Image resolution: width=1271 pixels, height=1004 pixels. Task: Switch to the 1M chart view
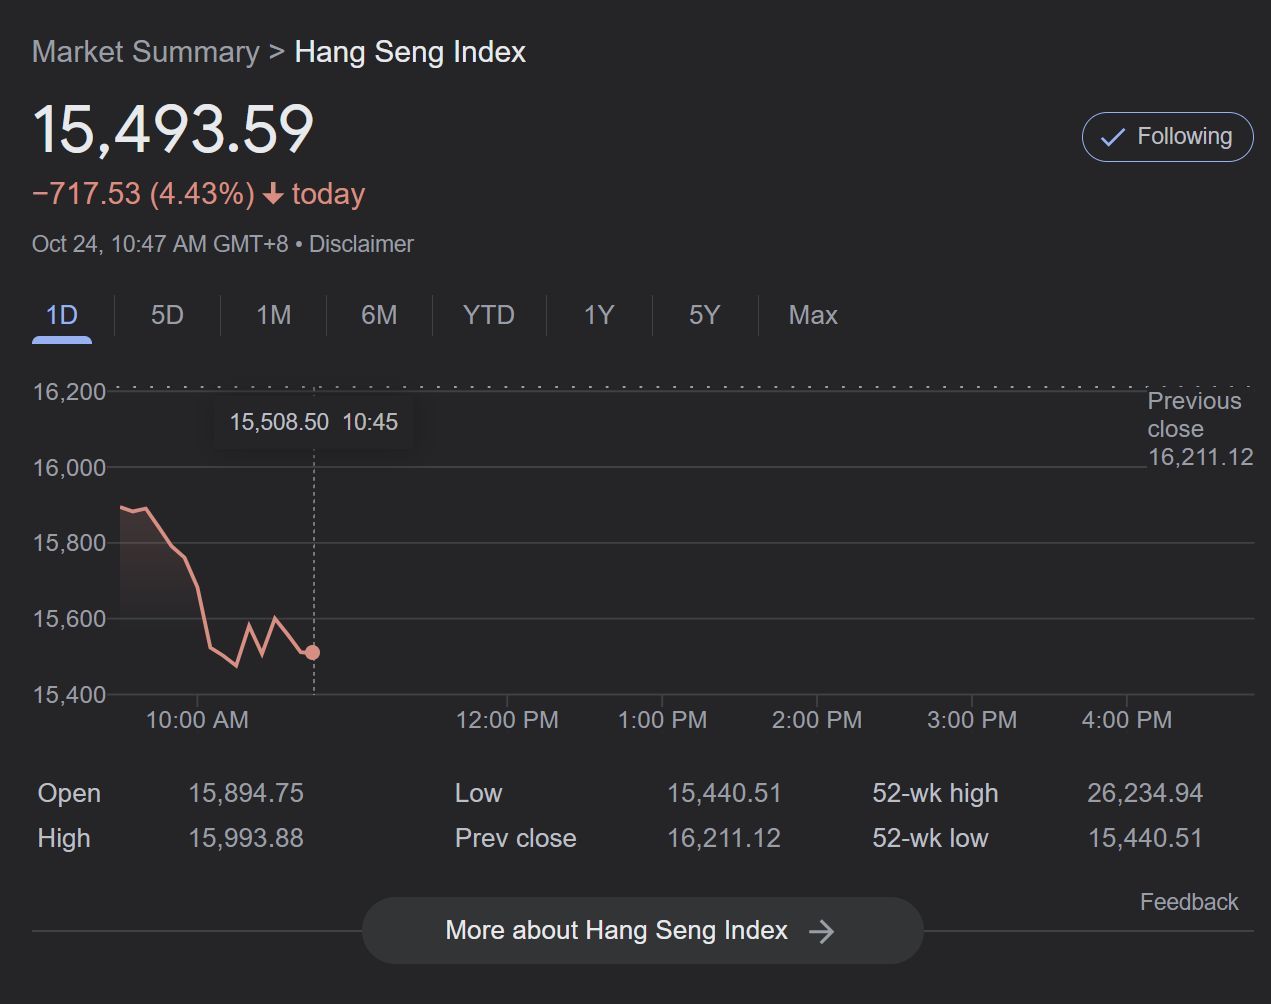(273, 315)
